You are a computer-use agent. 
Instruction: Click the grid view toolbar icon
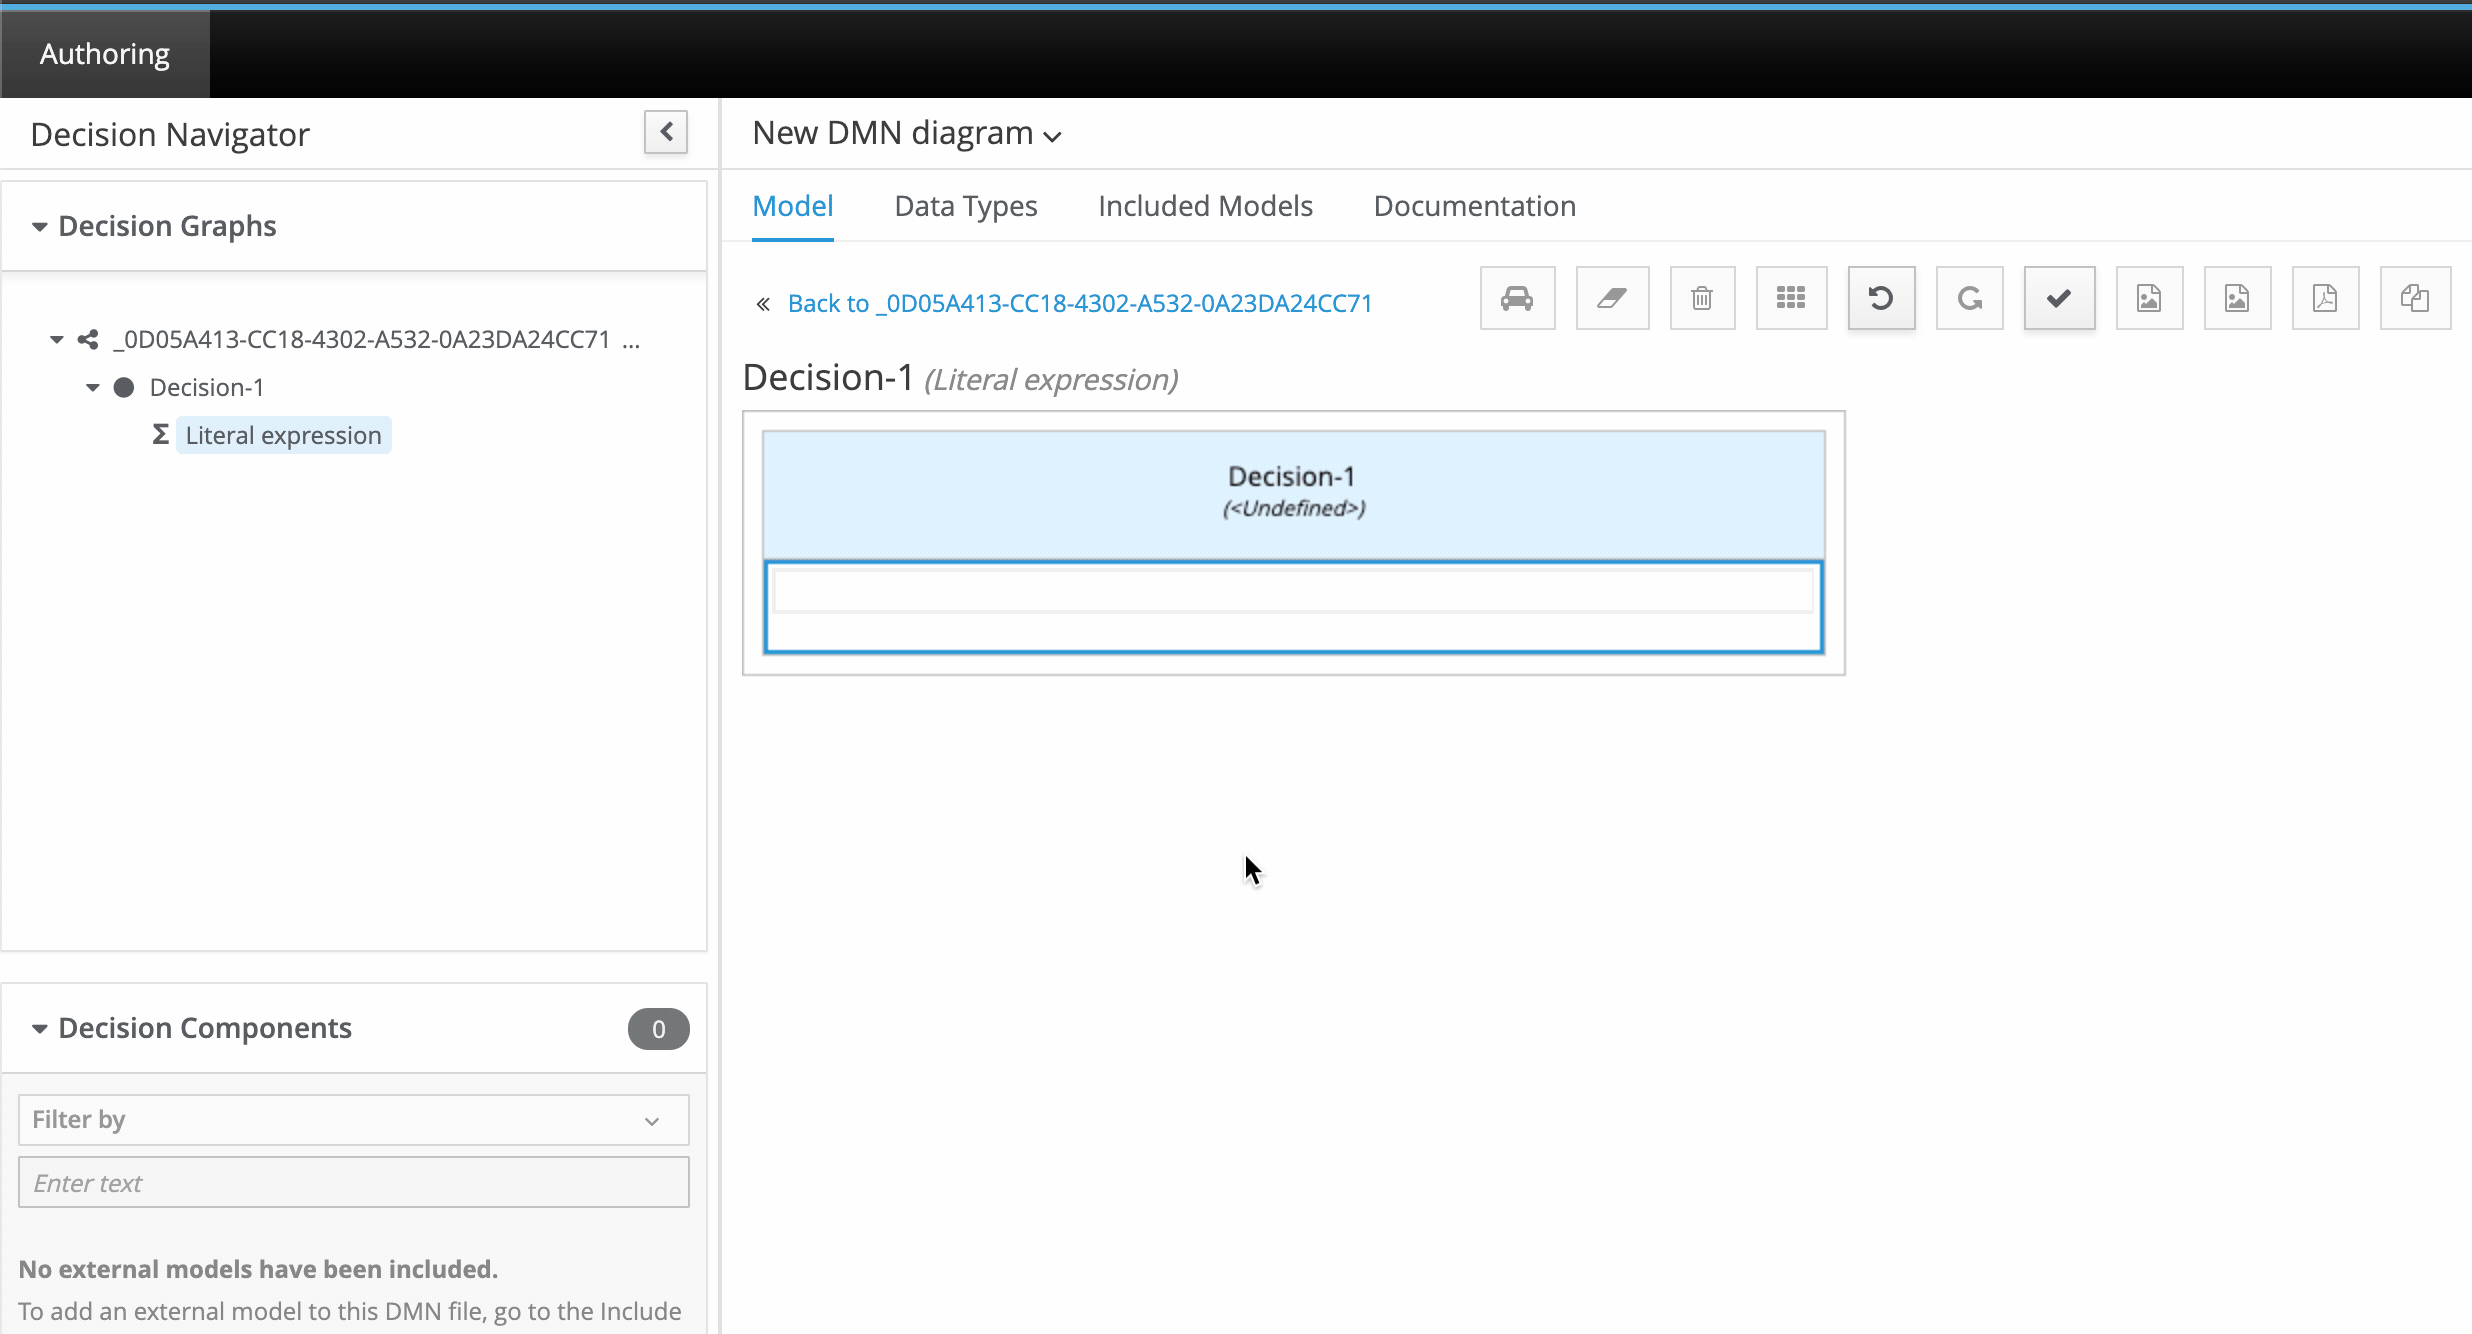[1791, 298]
